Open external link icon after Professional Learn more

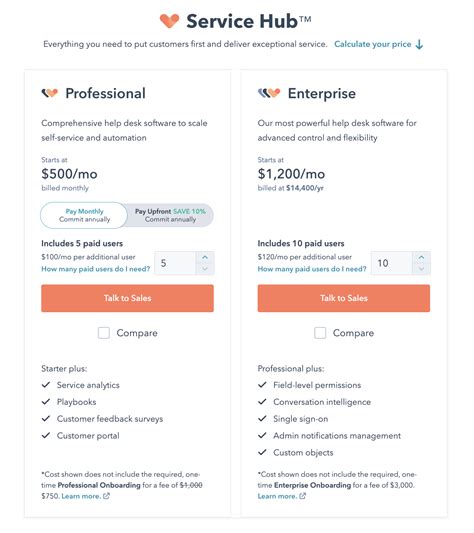[106, 496]
